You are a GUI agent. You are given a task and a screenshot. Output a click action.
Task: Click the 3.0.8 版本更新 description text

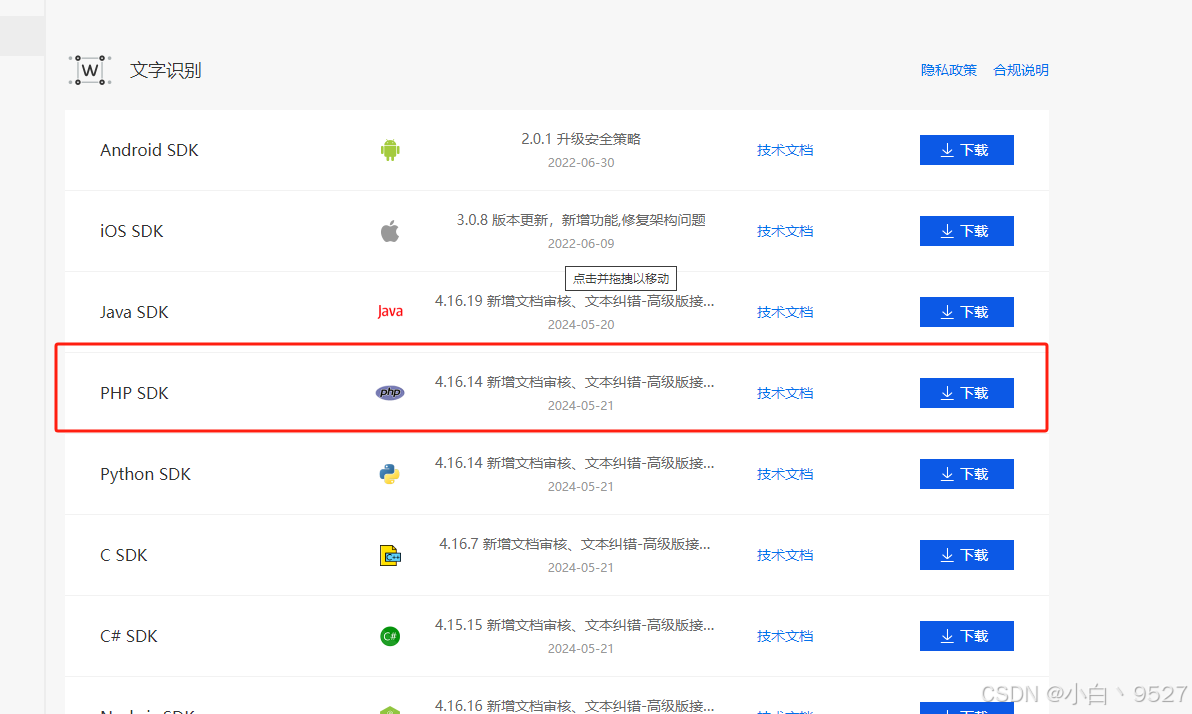[581, 220]
